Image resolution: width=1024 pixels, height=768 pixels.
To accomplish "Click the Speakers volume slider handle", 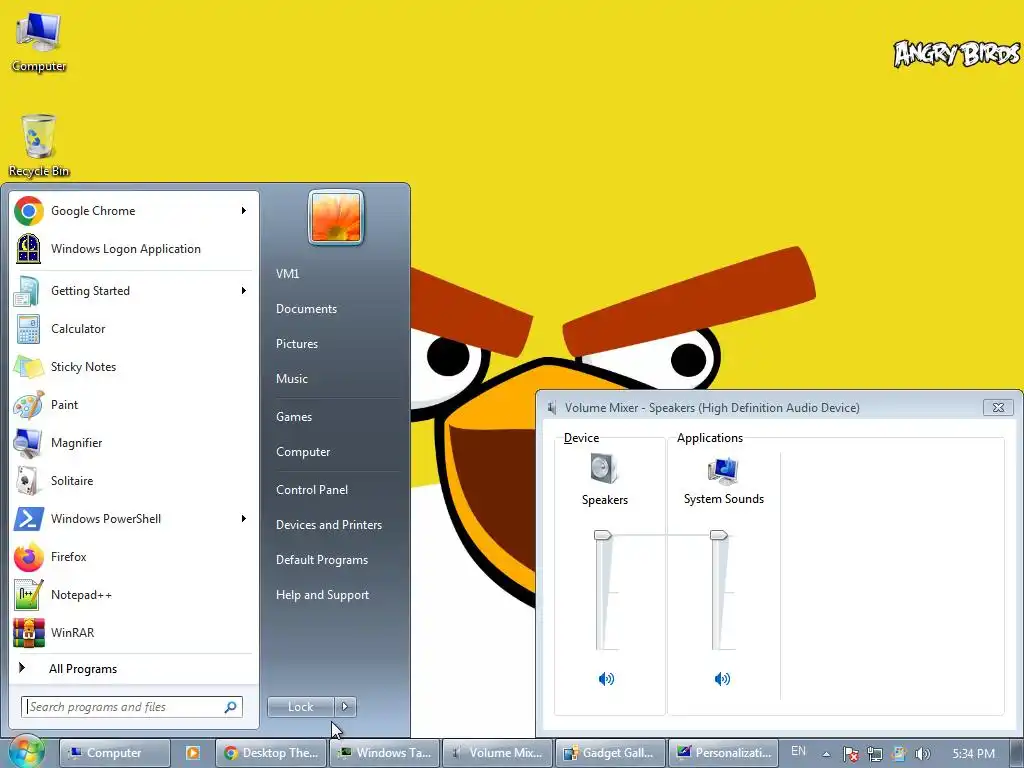I will click(602, 536).
